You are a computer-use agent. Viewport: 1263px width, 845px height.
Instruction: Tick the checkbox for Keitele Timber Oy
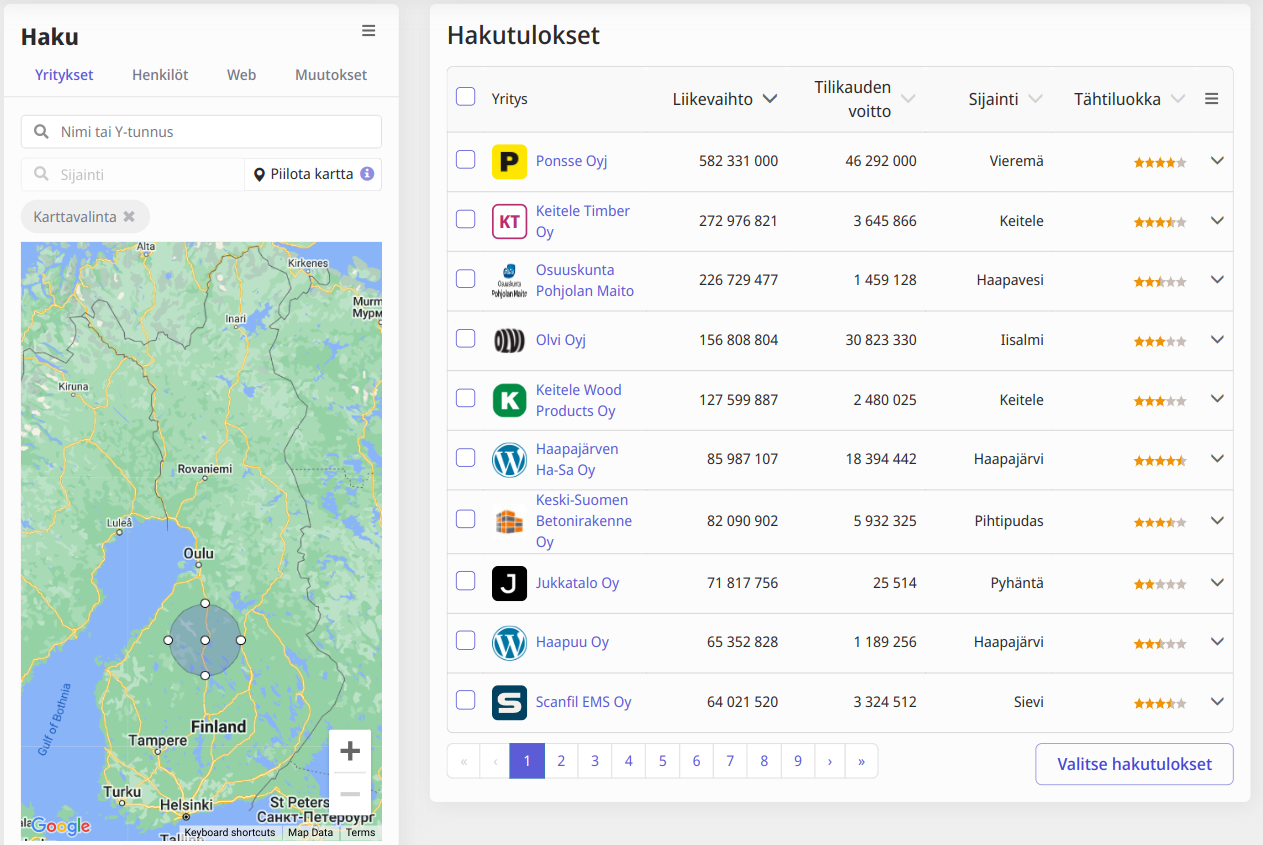tap(465, 219)
